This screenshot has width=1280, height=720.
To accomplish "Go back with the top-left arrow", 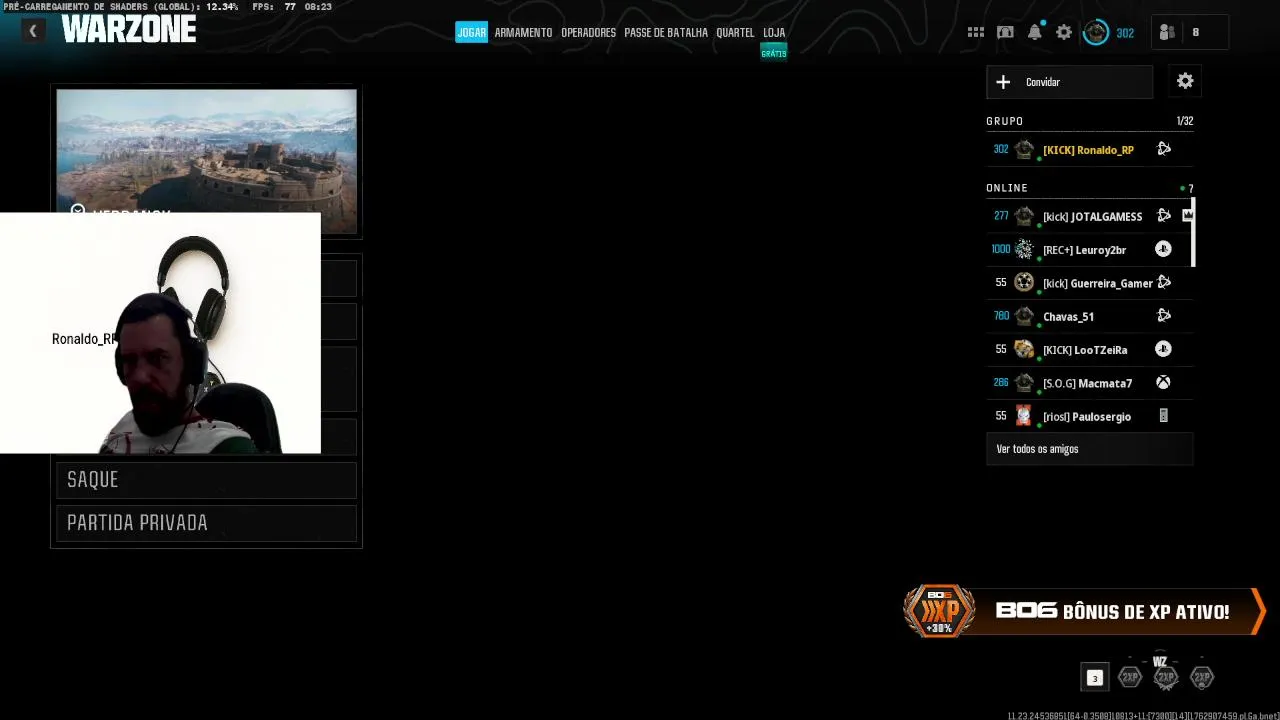I will 33,31.
